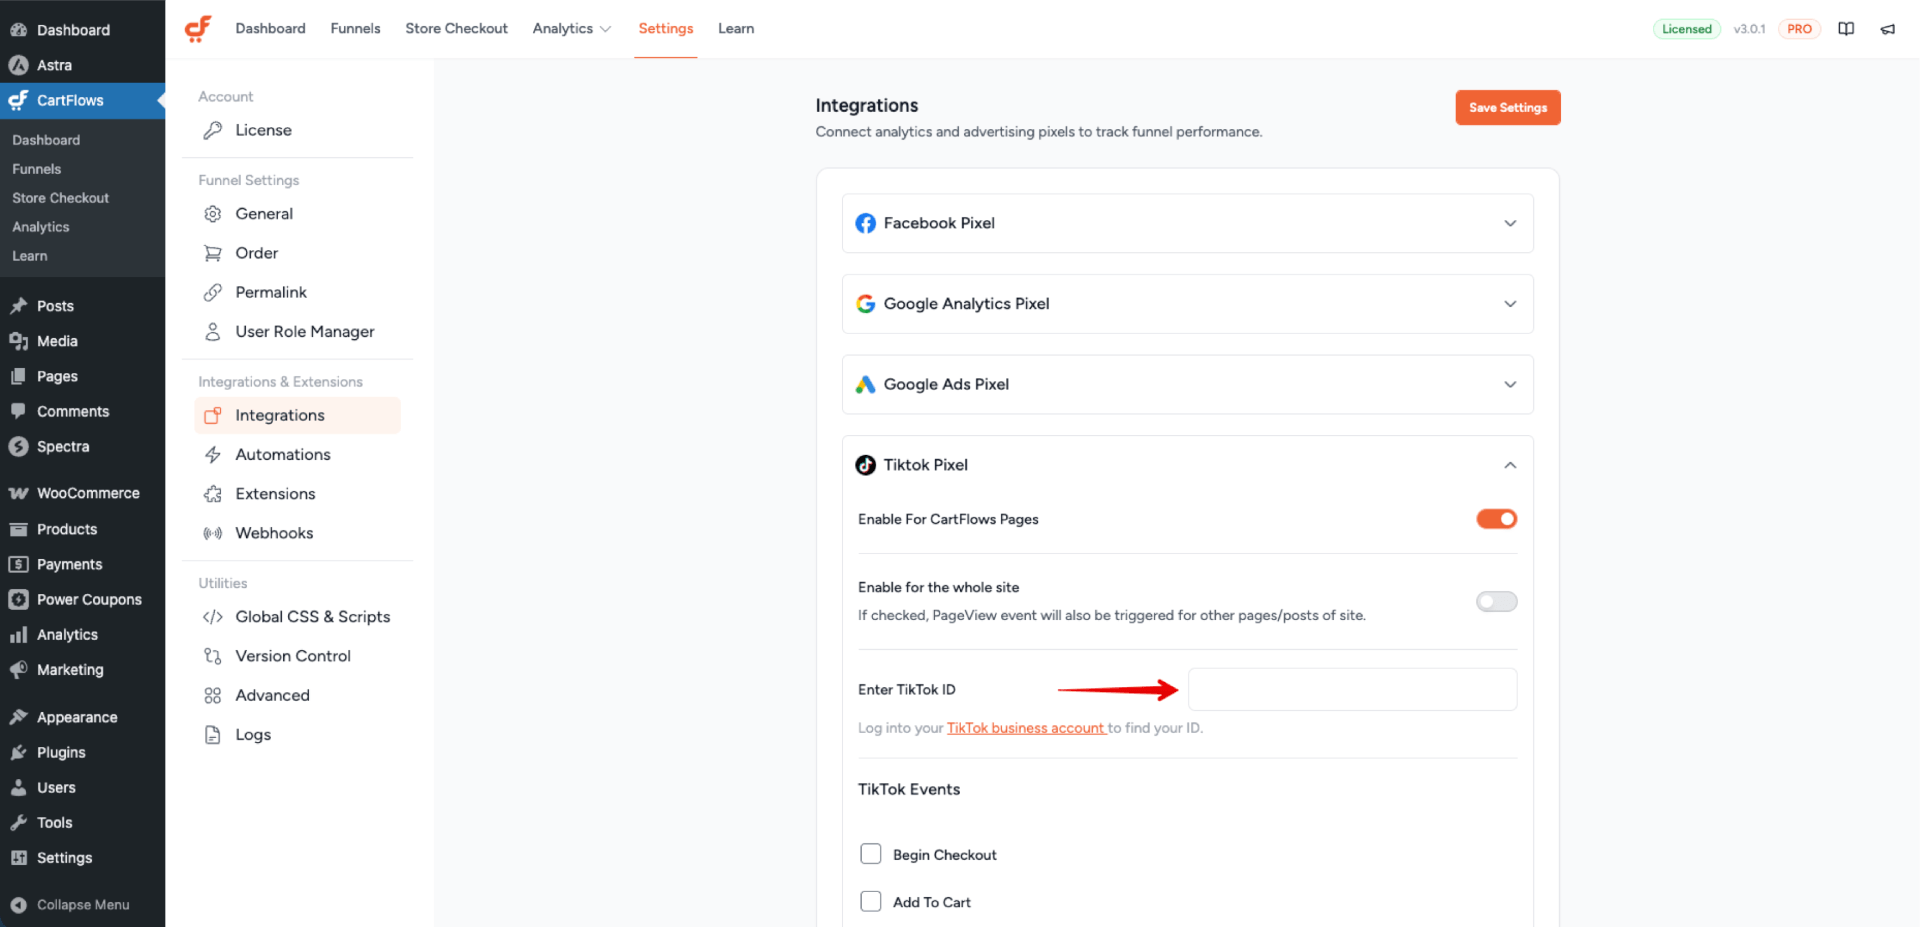Click the Google Ads logo icon
1920x927 pixels.
click(865, 384)
